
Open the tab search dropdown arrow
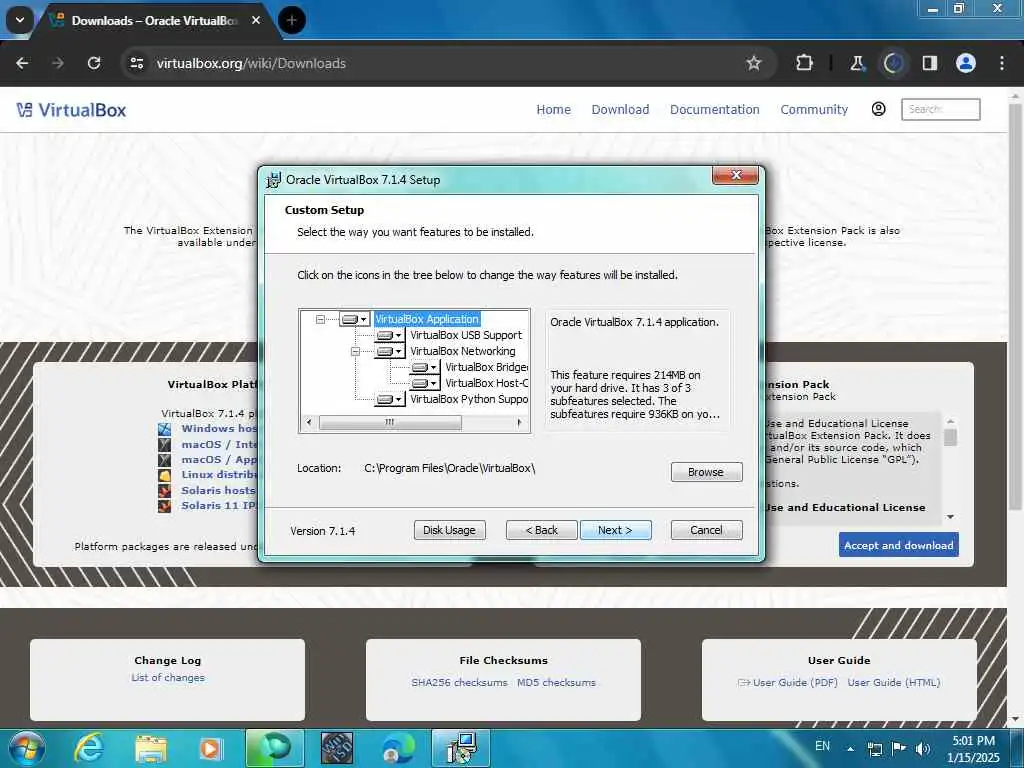(x=20, y=20)
